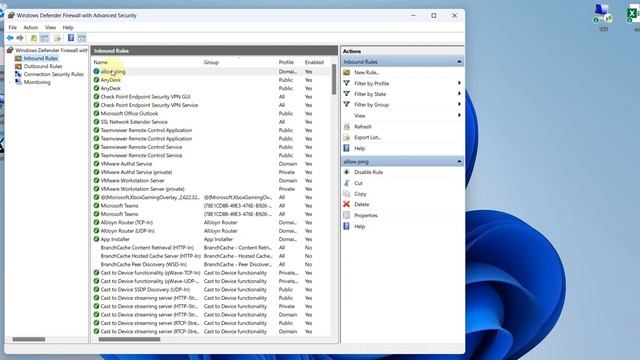
Task: Open the View menu in menu bar
Action: click(51, 27)
